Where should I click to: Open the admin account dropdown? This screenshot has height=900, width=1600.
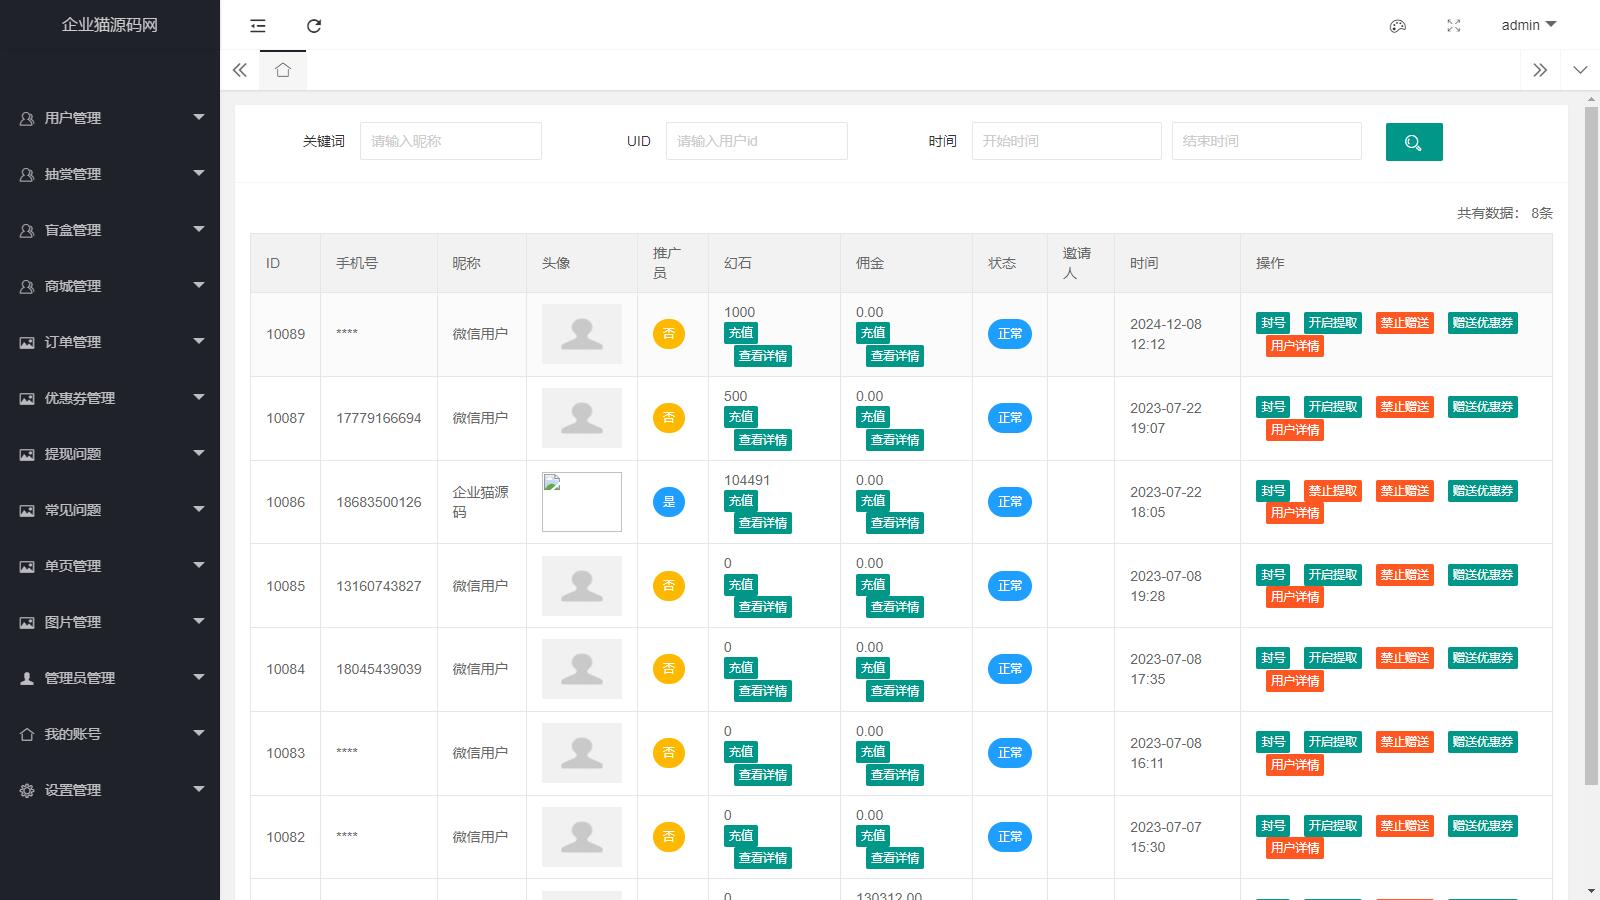coord(1528,25)
